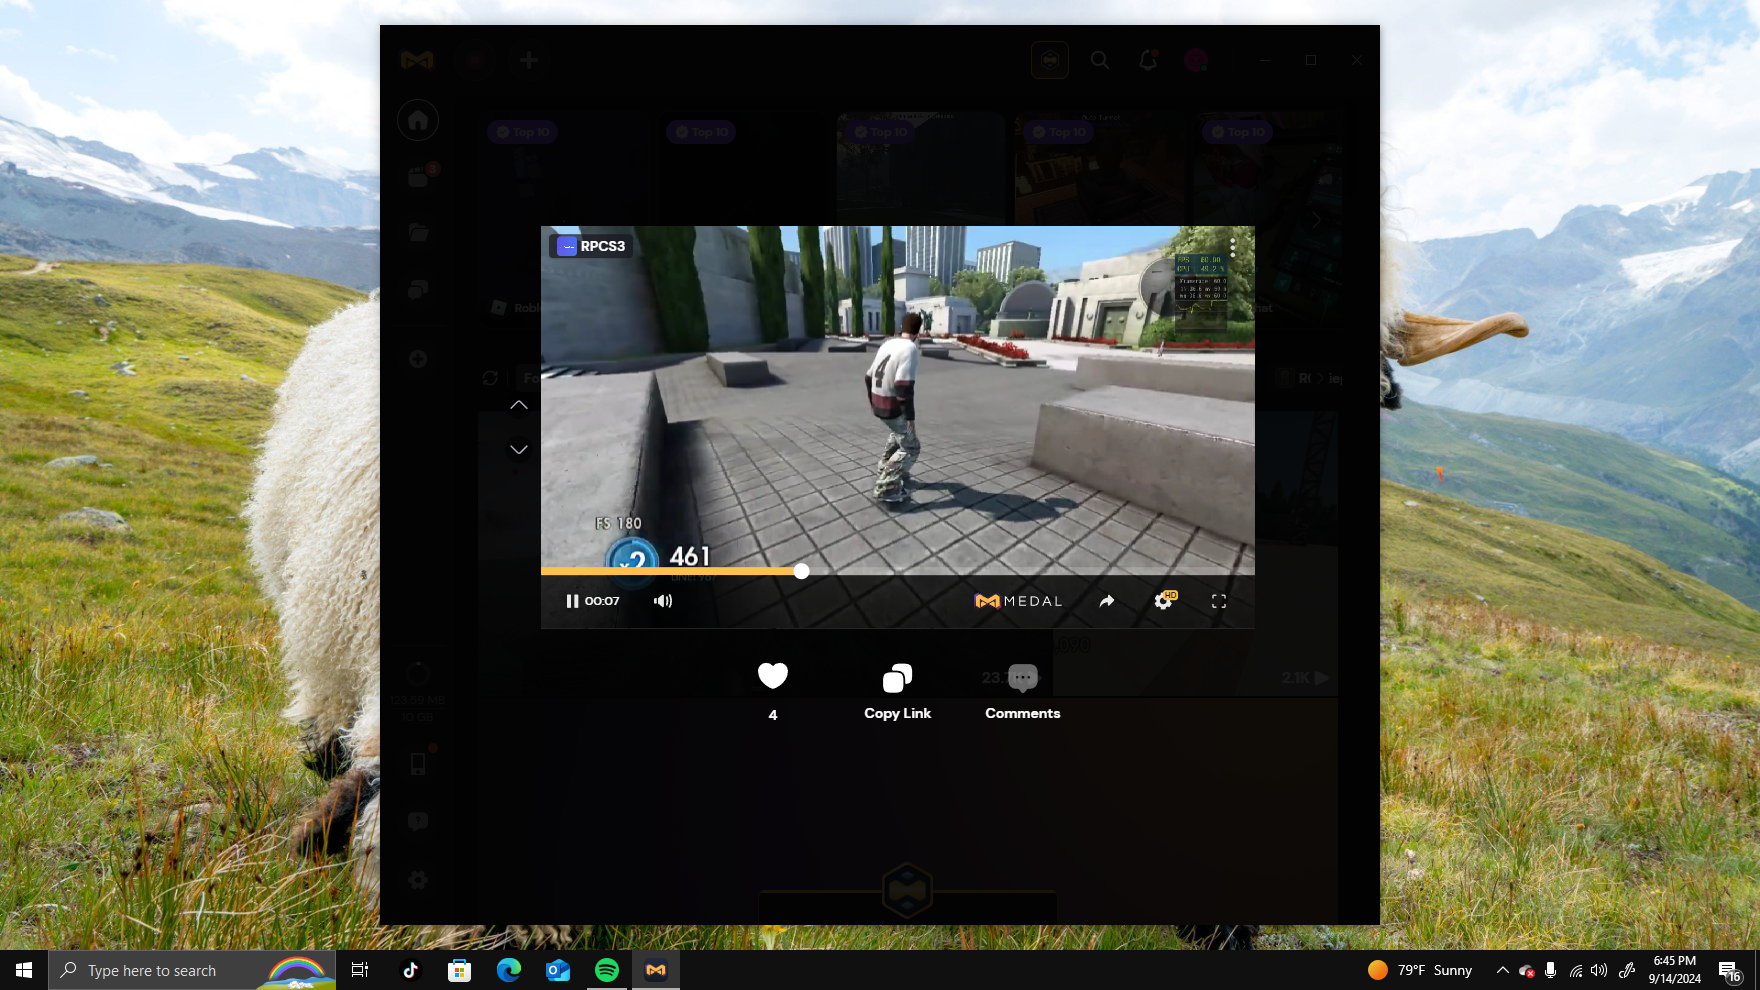Click the share arrow icon in player

coord(1107,601)
